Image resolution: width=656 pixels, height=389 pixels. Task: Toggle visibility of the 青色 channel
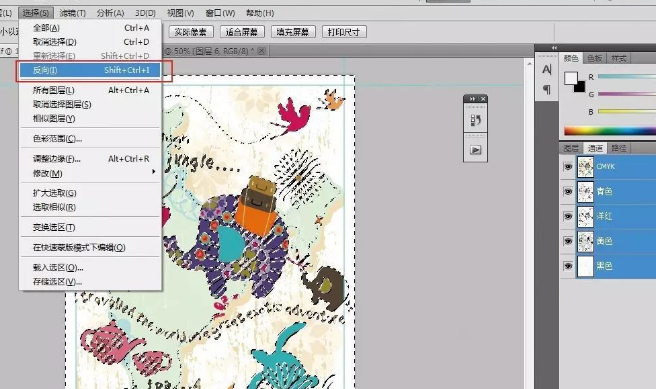(x=568, y=192)
